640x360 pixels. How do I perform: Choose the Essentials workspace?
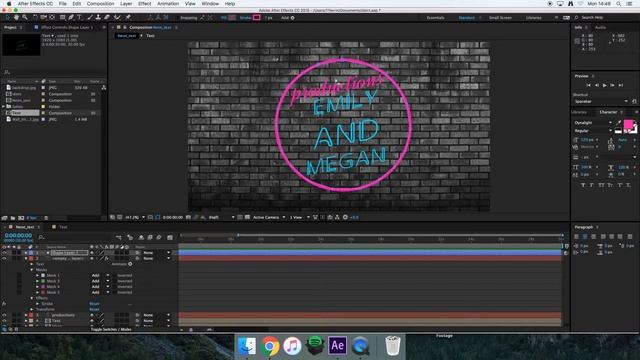coord(436,18)
